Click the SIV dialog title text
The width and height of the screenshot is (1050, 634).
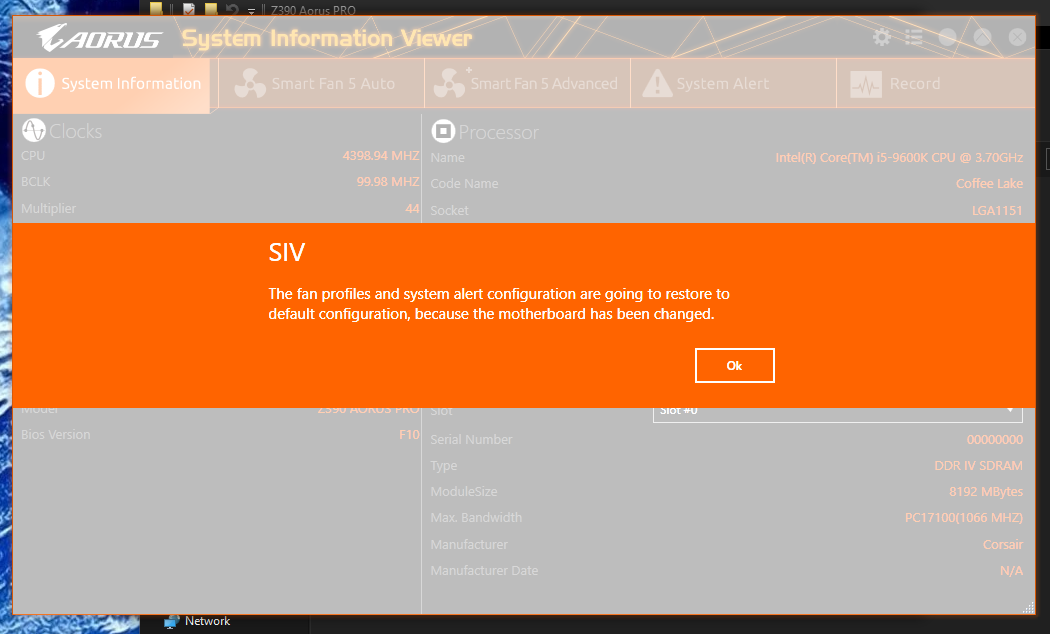(x=287, y=252)
